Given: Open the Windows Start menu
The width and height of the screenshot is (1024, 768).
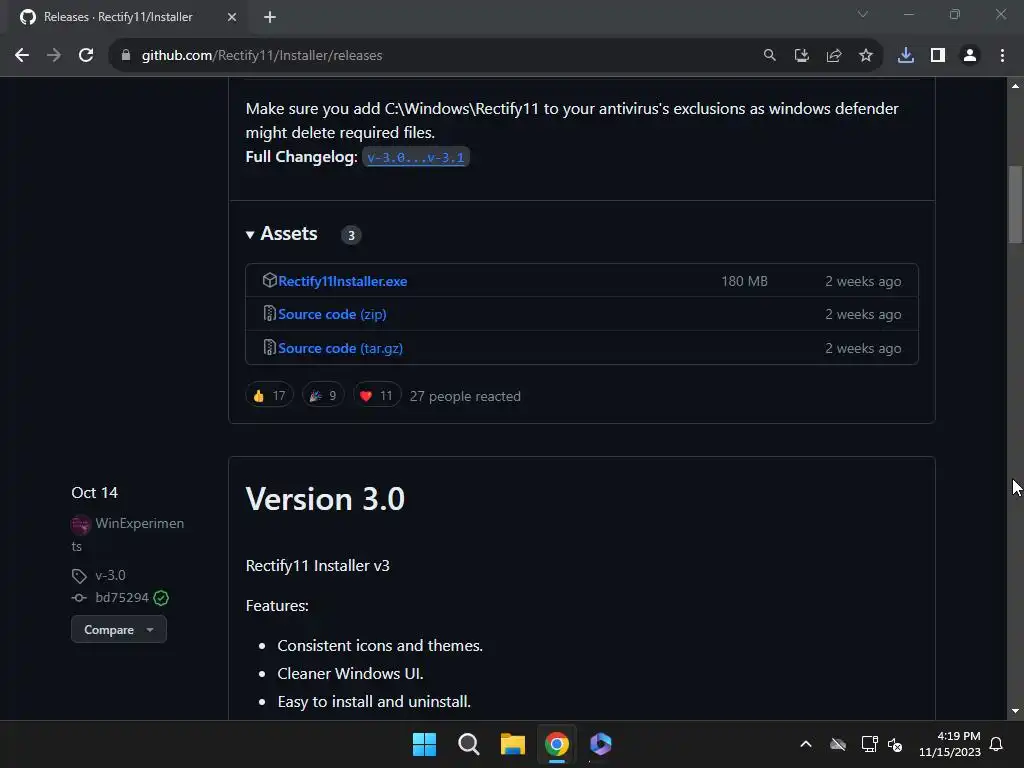Looking at the screenshot, I should pyautogui.click(x=424, y=744).
